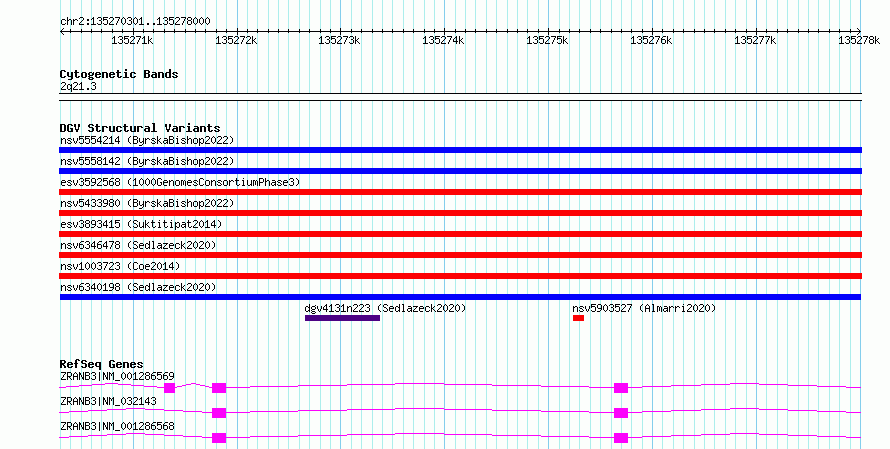
Task: Open variant esv3592568 (1000GenomesConsortiumPhase3) label
Action: [x=180, y=182]
